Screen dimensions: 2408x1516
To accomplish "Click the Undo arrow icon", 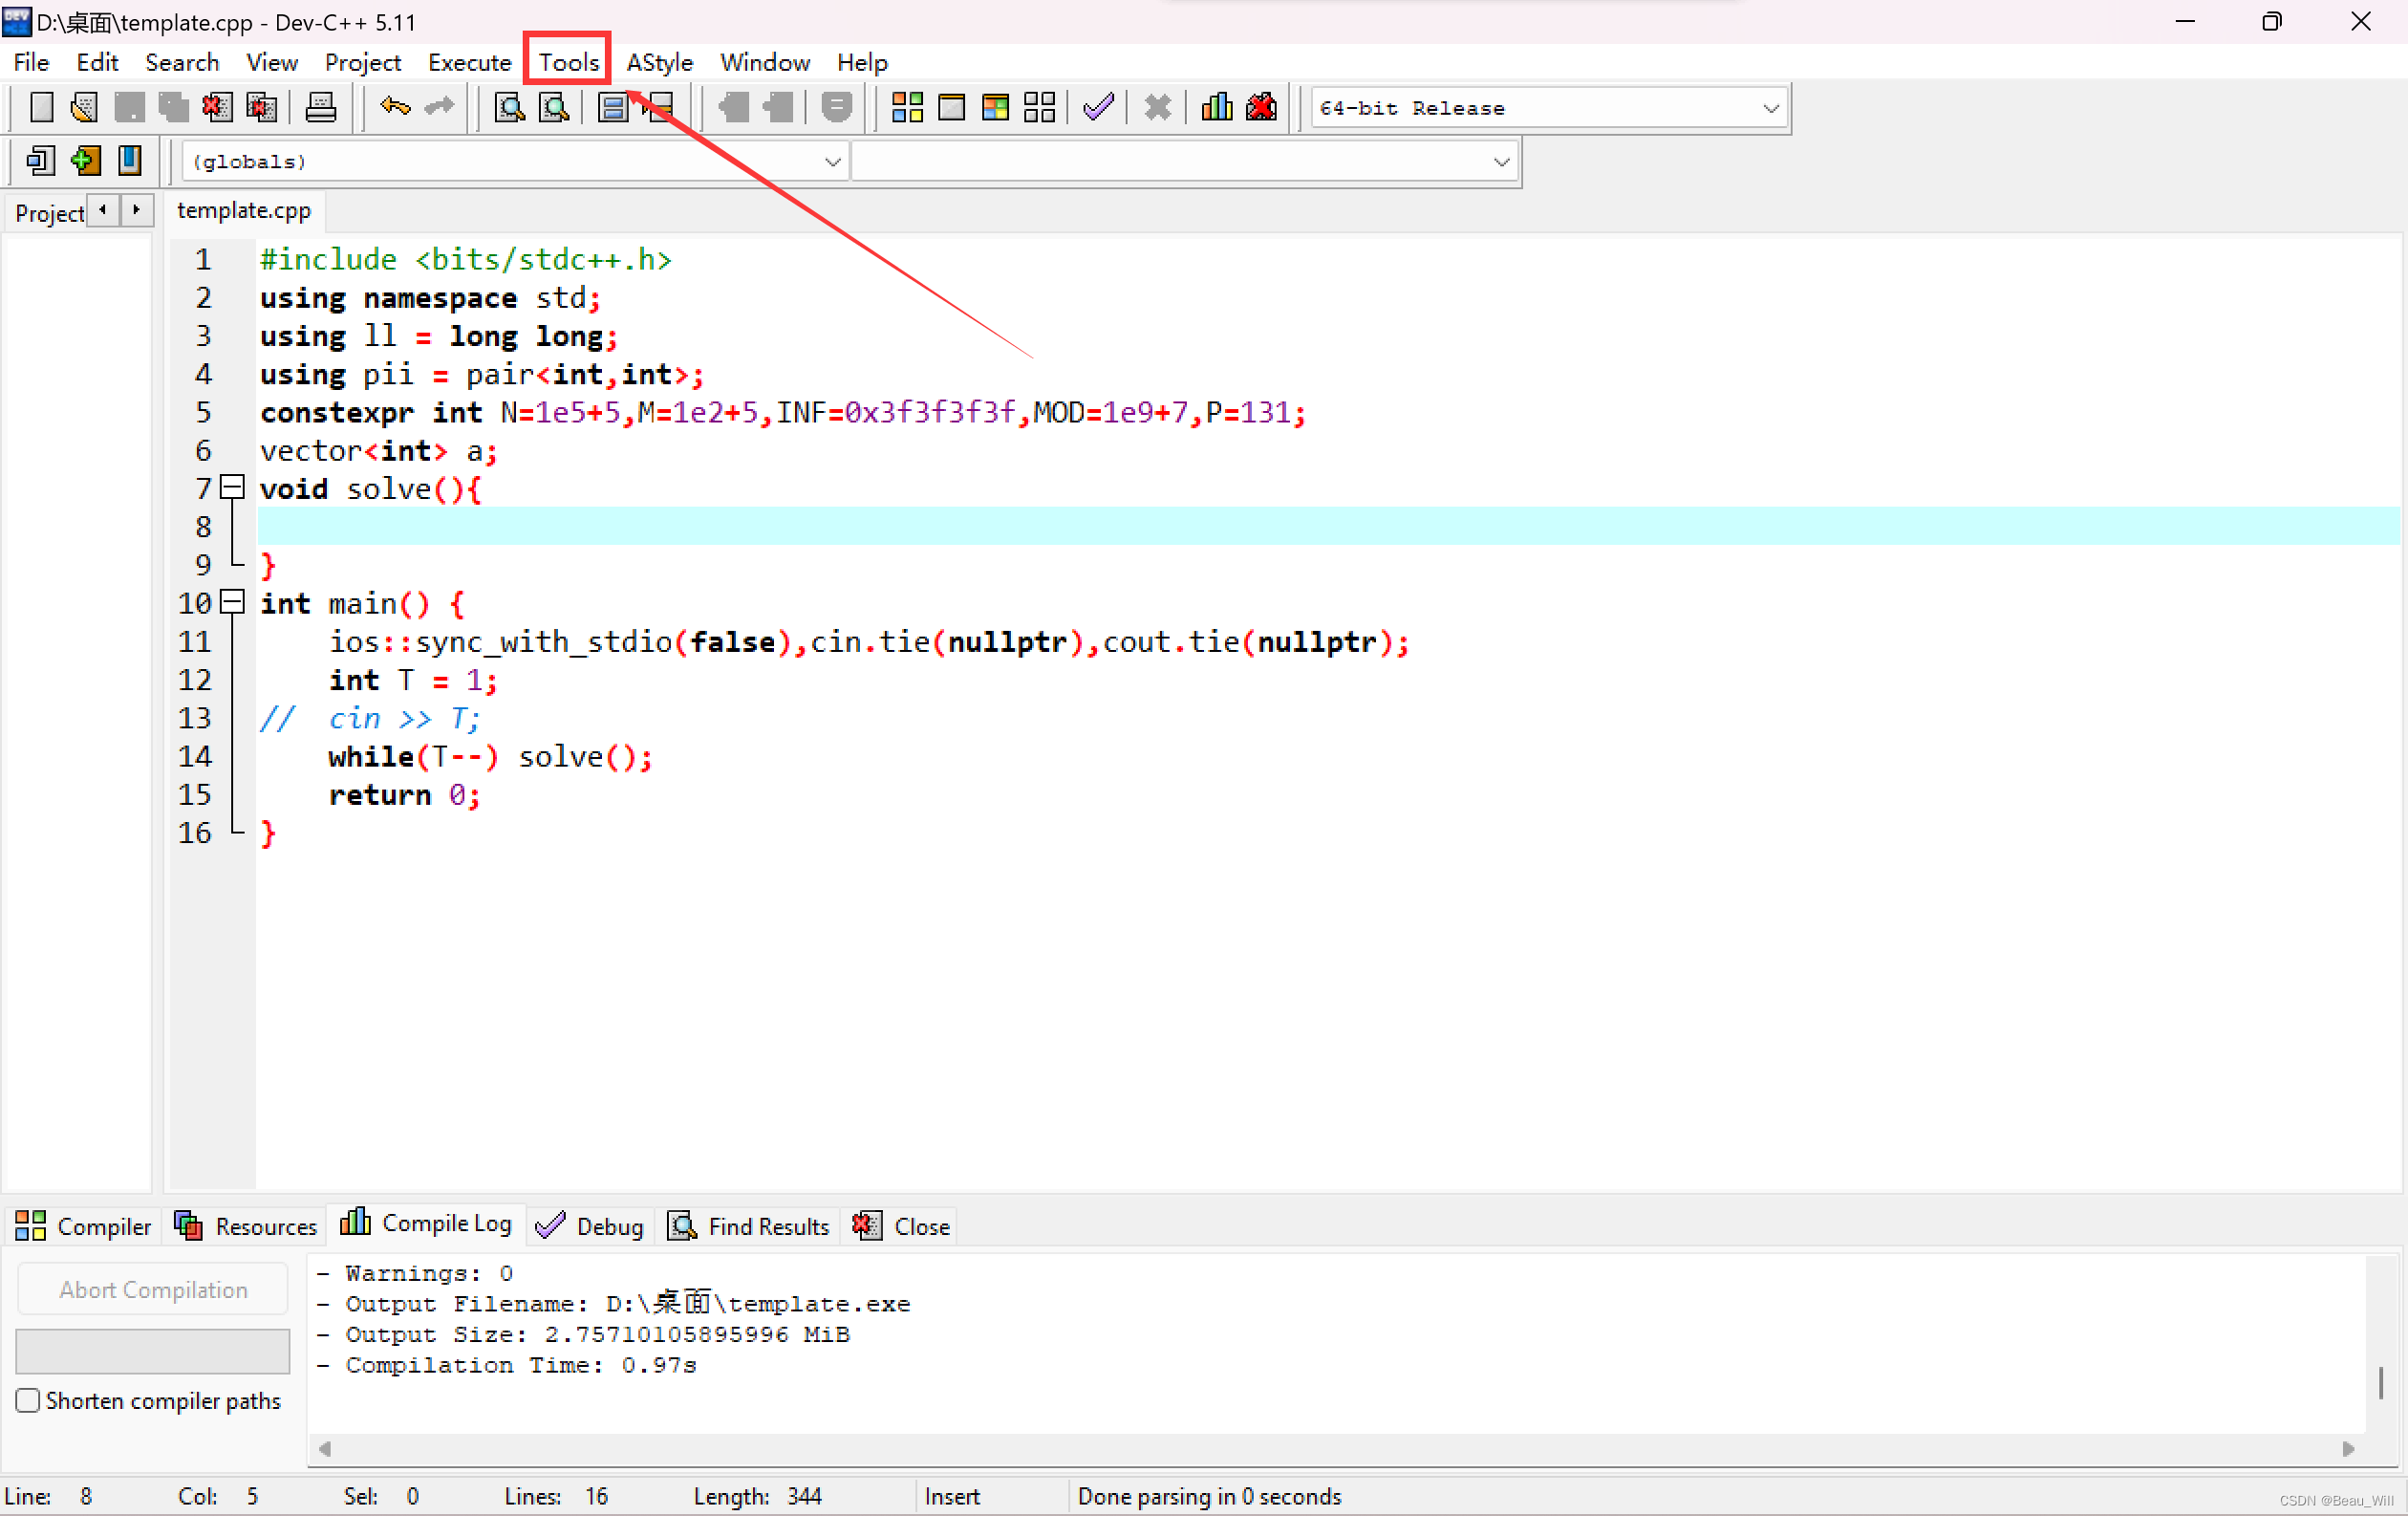I will click(x=395, y=107).
